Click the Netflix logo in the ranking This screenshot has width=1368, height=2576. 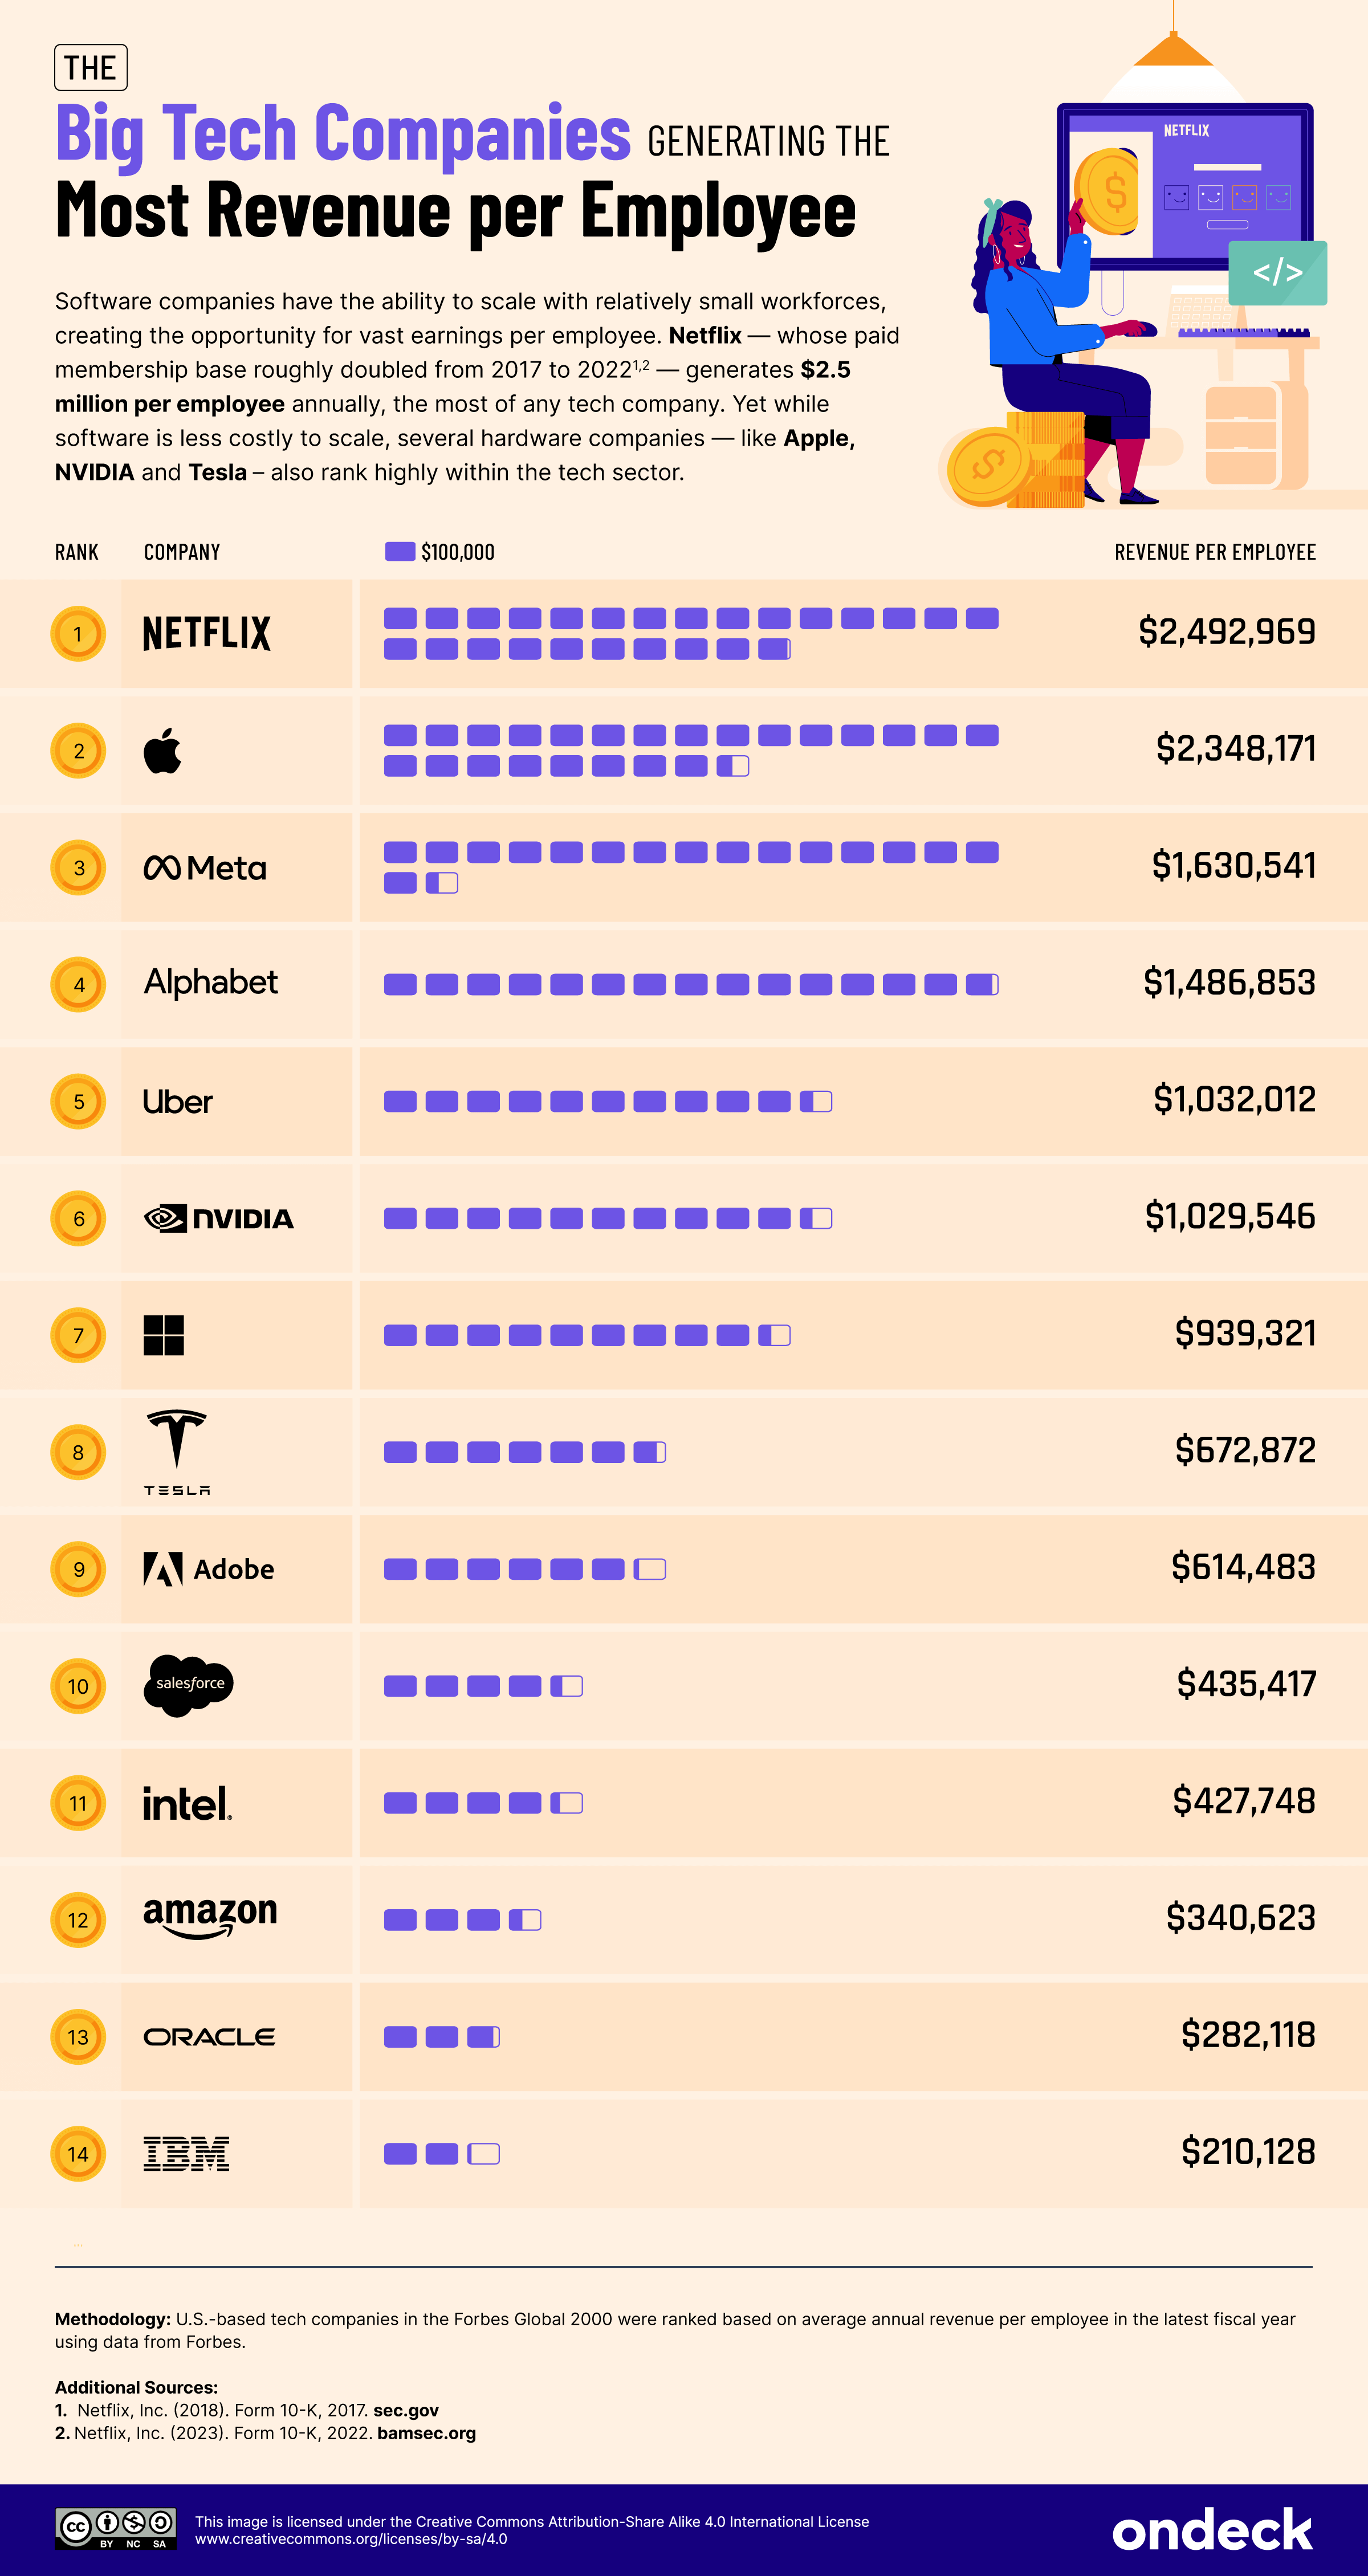point(207,633)
